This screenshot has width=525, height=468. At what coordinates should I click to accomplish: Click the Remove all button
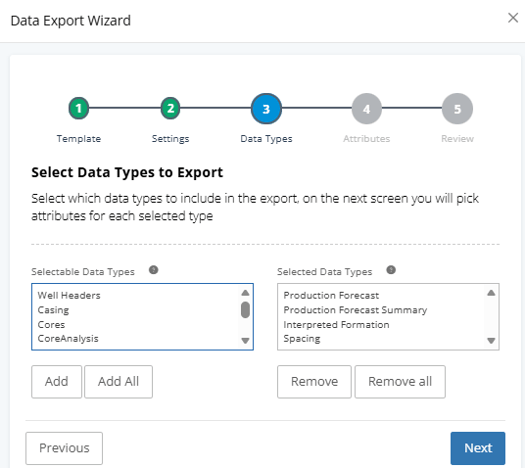coord(400,382)
